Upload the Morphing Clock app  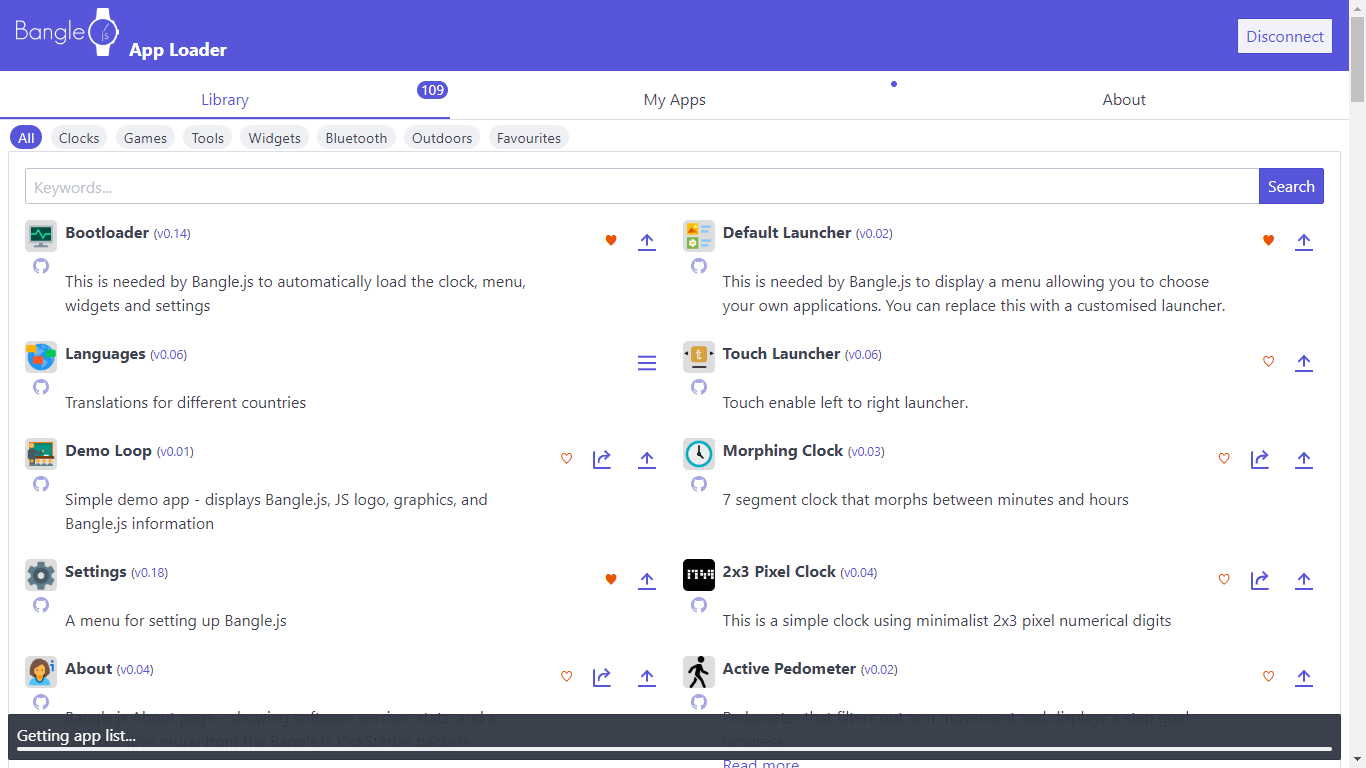[1304, 459]
